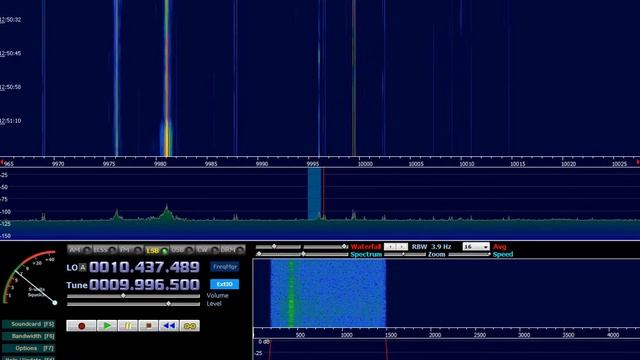This screenshot has width=640, height=360.
Task: Click the LO frequency display 0010.437.489
Action: tap(144, 267)
